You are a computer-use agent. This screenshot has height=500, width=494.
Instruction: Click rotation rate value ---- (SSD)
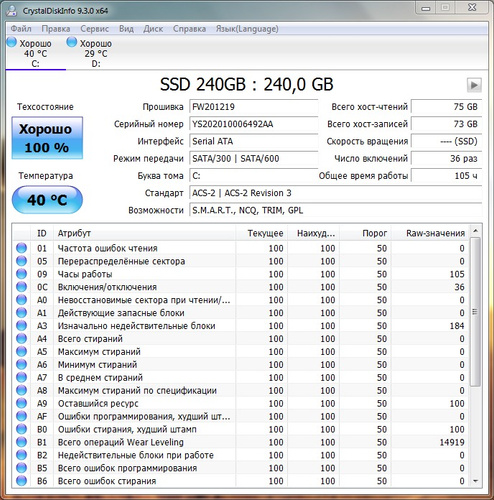(x=447, y=141)
